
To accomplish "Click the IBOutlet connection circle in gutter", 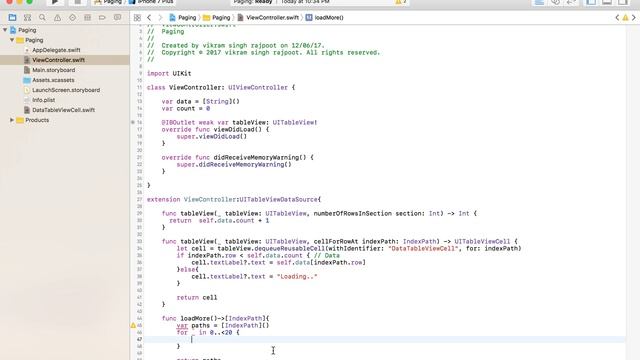I will [133, 122].
